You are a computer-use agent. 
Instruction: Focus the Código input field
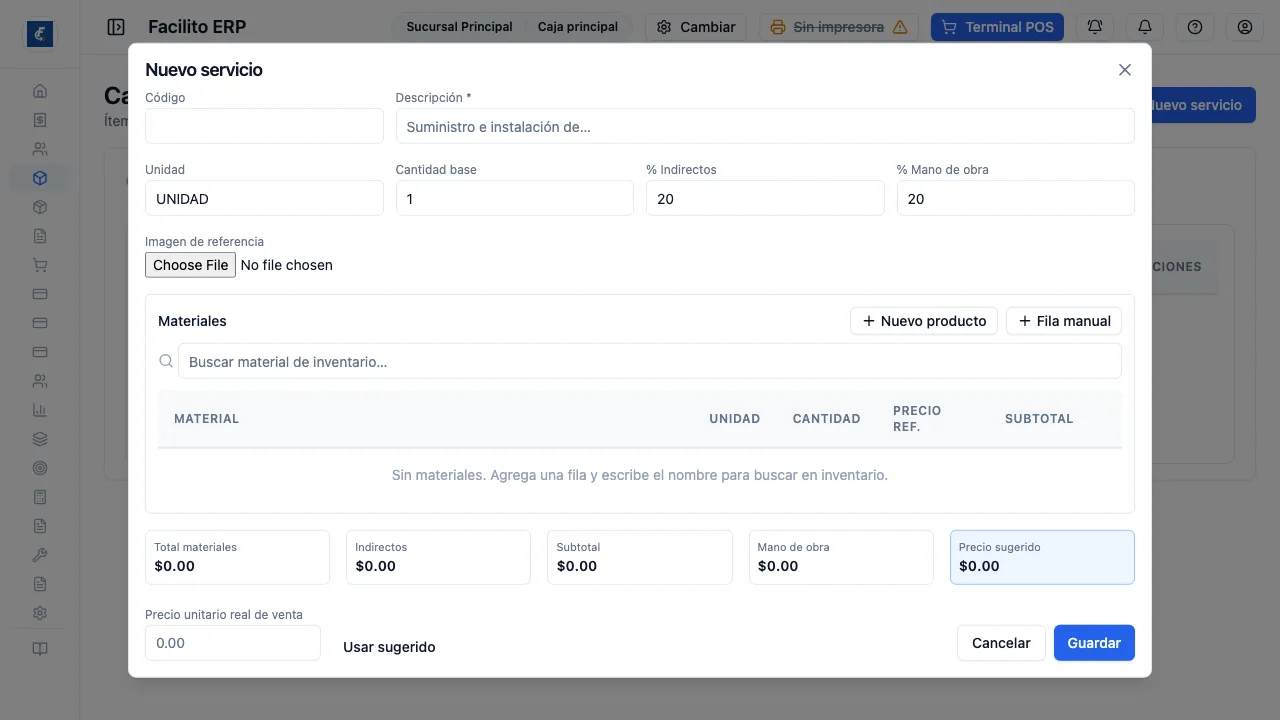point(264,126)
